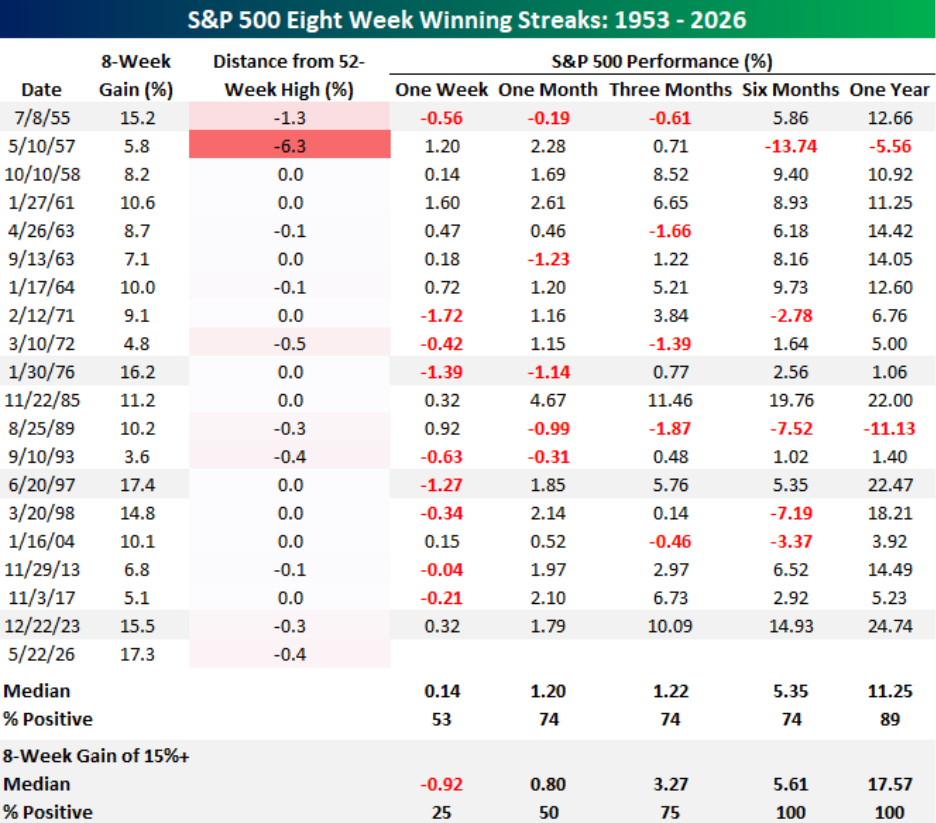Click the '% Positive' value '75'
The width and height of the screenshot is (936, 823).
670,812
